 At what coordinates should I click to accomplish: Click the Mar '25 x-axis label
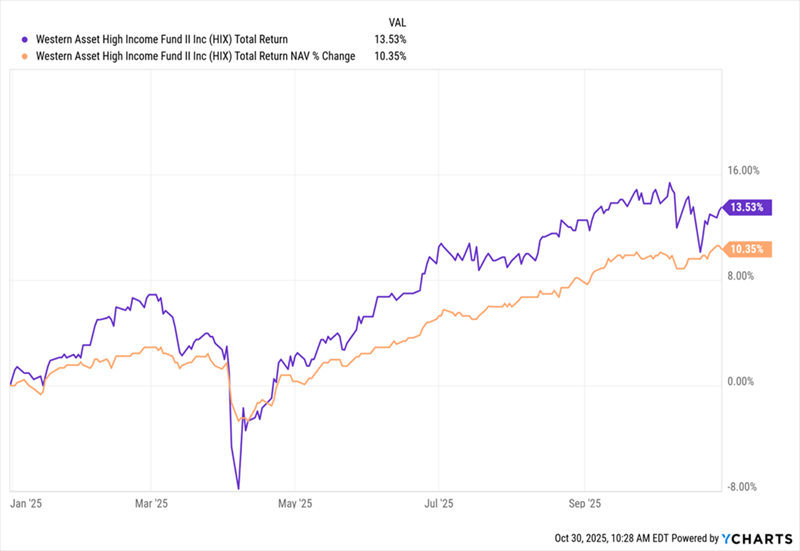tap(151, 504)
